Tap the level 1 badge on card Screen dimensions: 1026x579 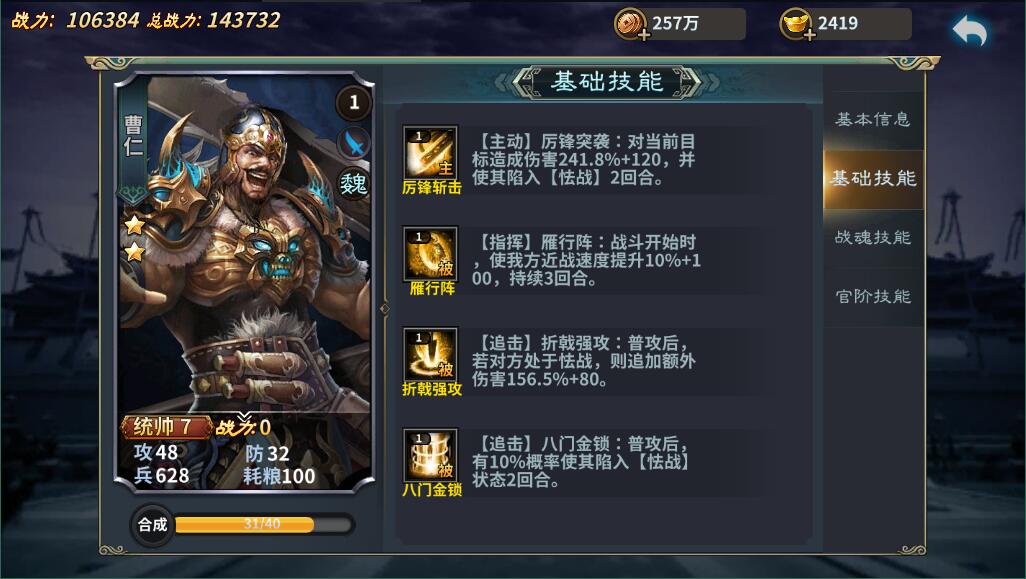pyautogui.click(x=354, y=102)
